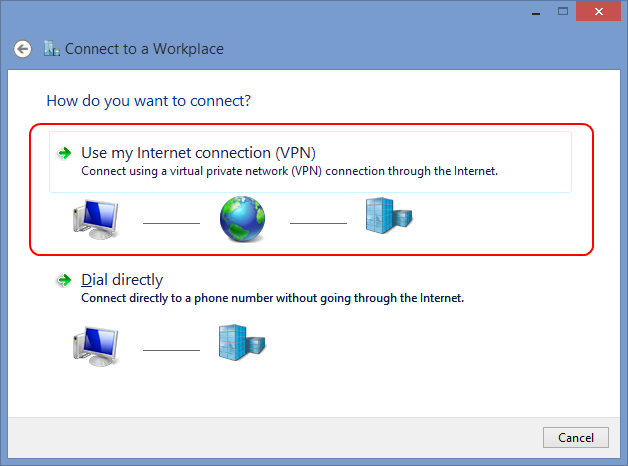Click the globe icon in the VPN diagram
This screenshot has height=466, width=628.
coord(243,218)
